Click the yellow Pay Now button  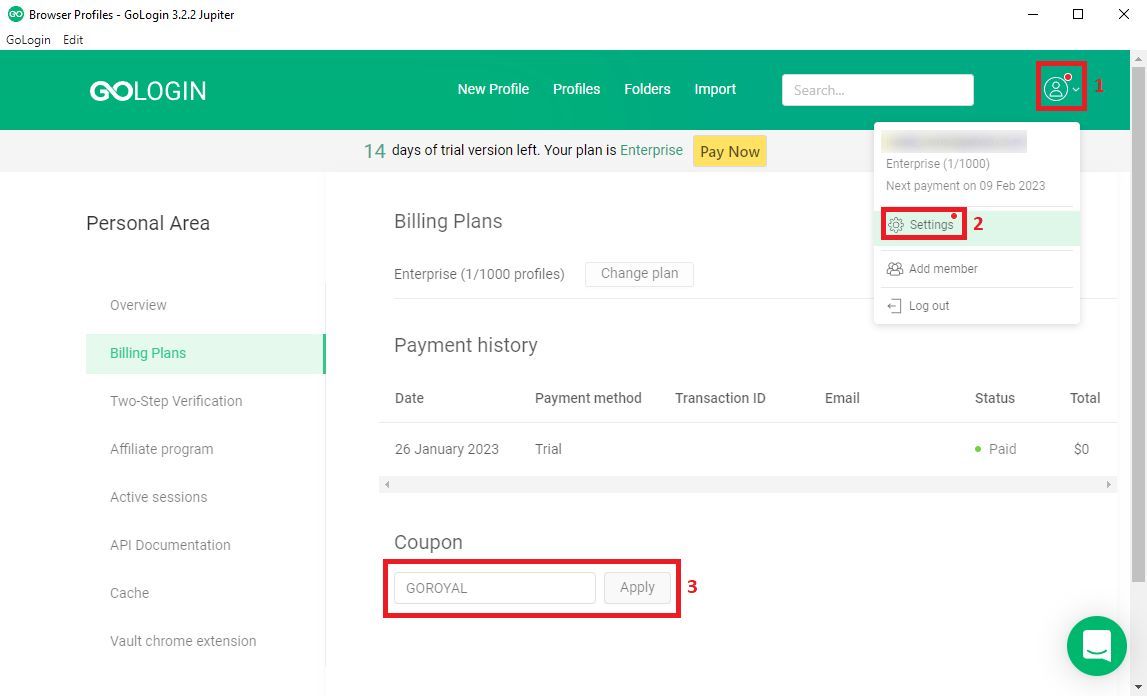click(729, 151)
